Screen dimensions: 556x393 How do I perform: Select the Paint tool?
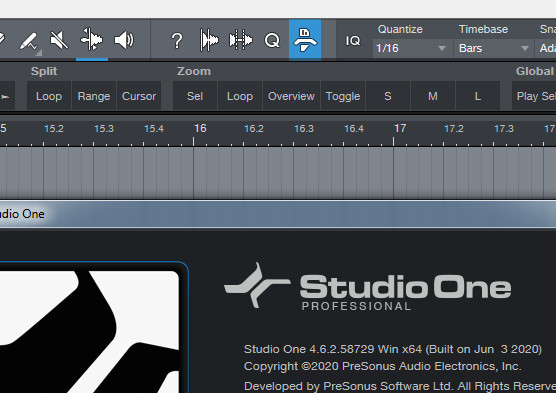[x=29, y=41]
